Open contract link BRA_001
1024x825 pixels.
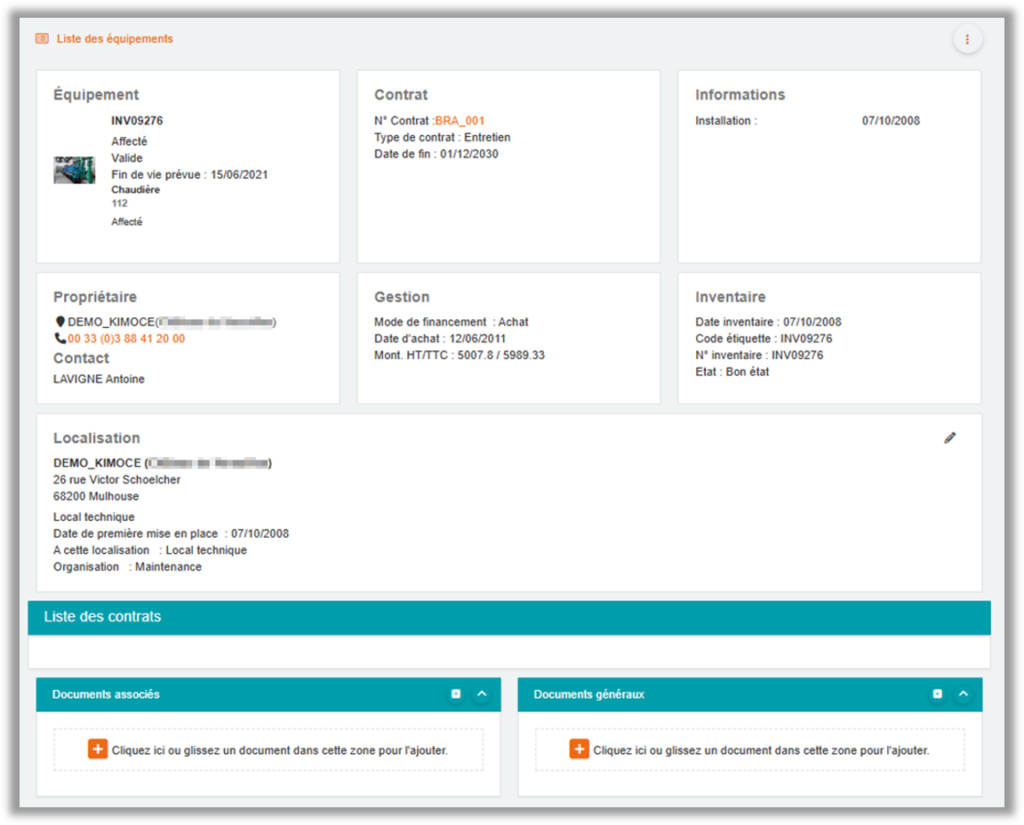pos(460,121)
